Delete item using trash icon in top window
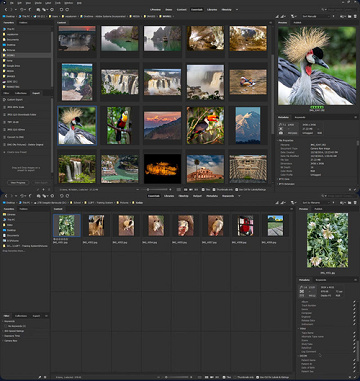 [355, 16]
